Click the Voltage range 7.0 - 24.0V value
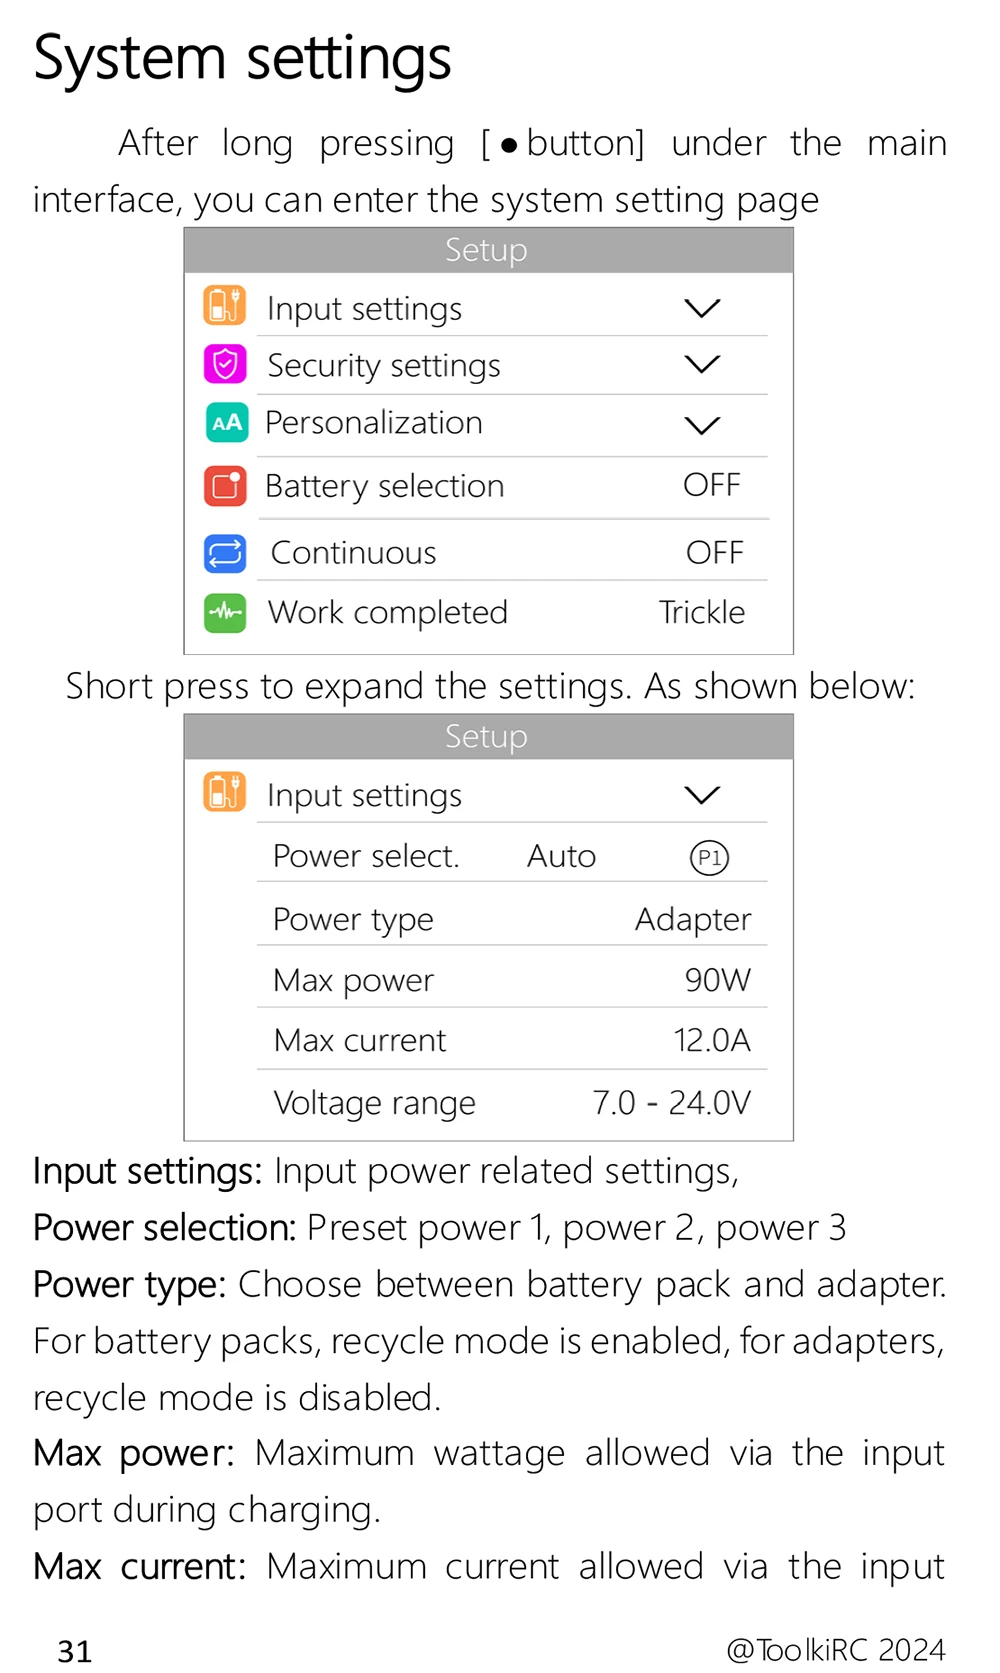 pyautogui.click(x=671, y=1102)
